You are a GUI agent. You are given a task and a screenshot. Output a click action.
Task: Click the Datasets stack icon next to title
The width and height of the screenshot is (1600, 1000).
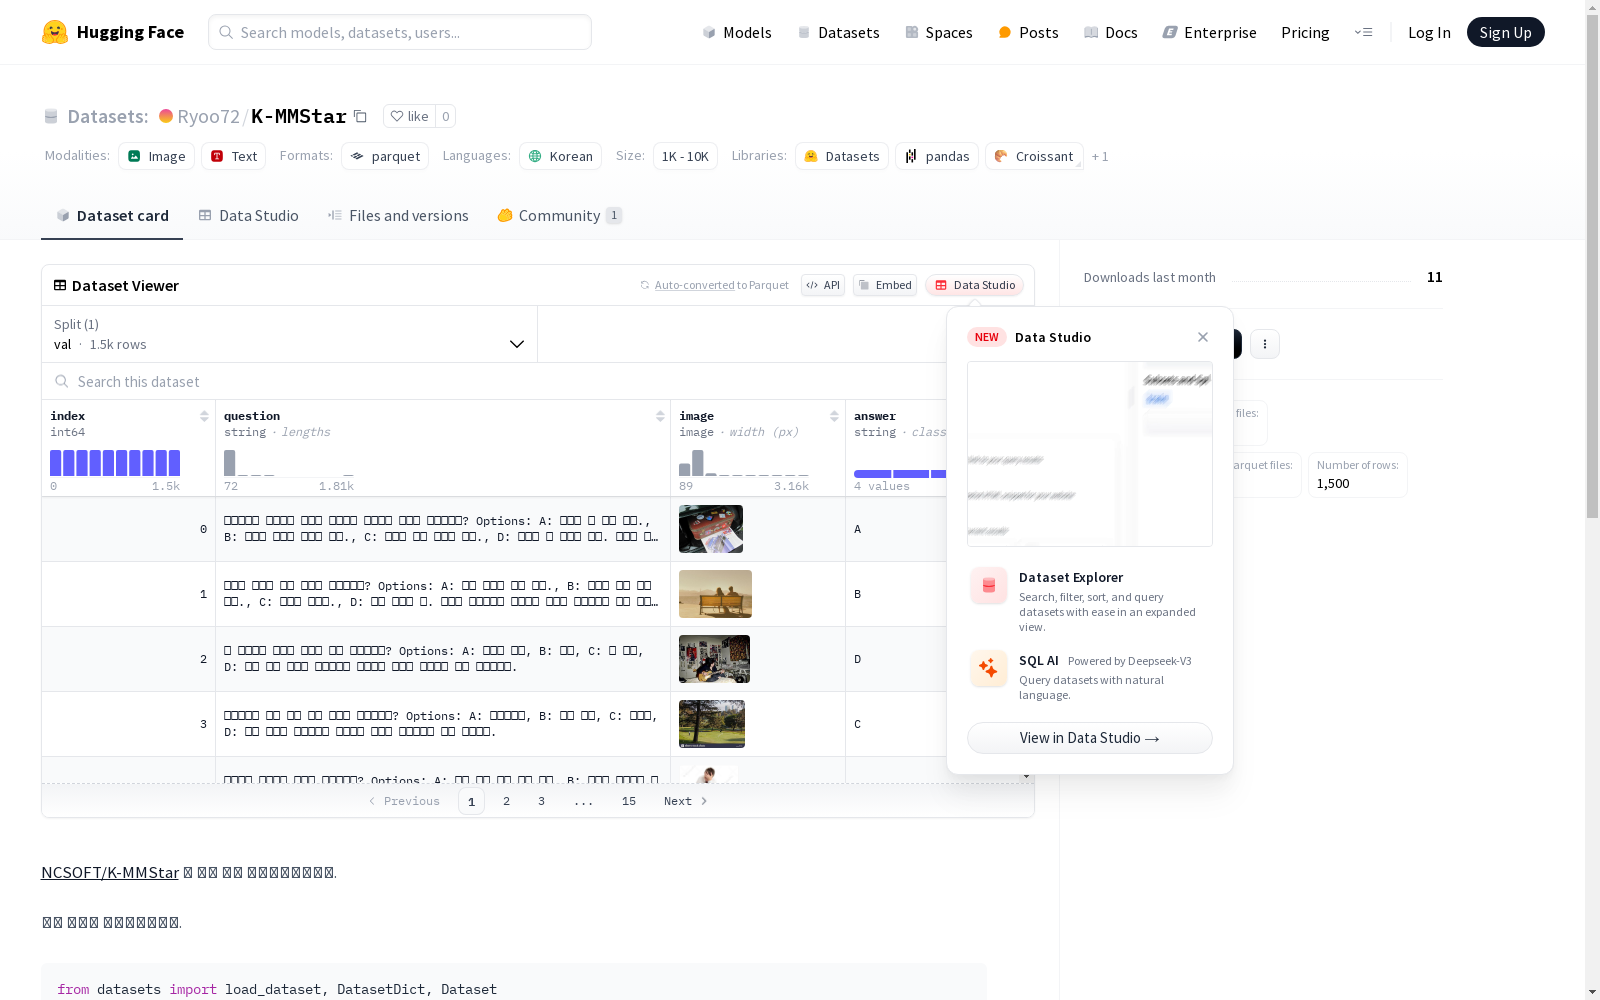(x=51, y=116)
